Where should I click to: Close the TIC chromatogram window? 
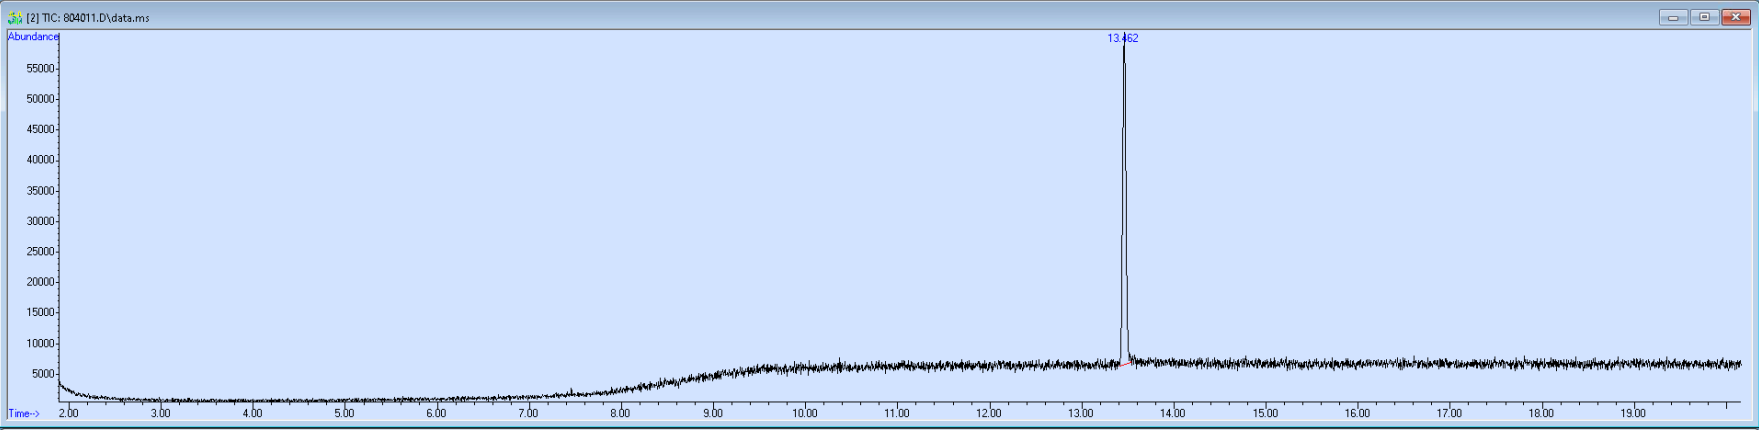1735,17
